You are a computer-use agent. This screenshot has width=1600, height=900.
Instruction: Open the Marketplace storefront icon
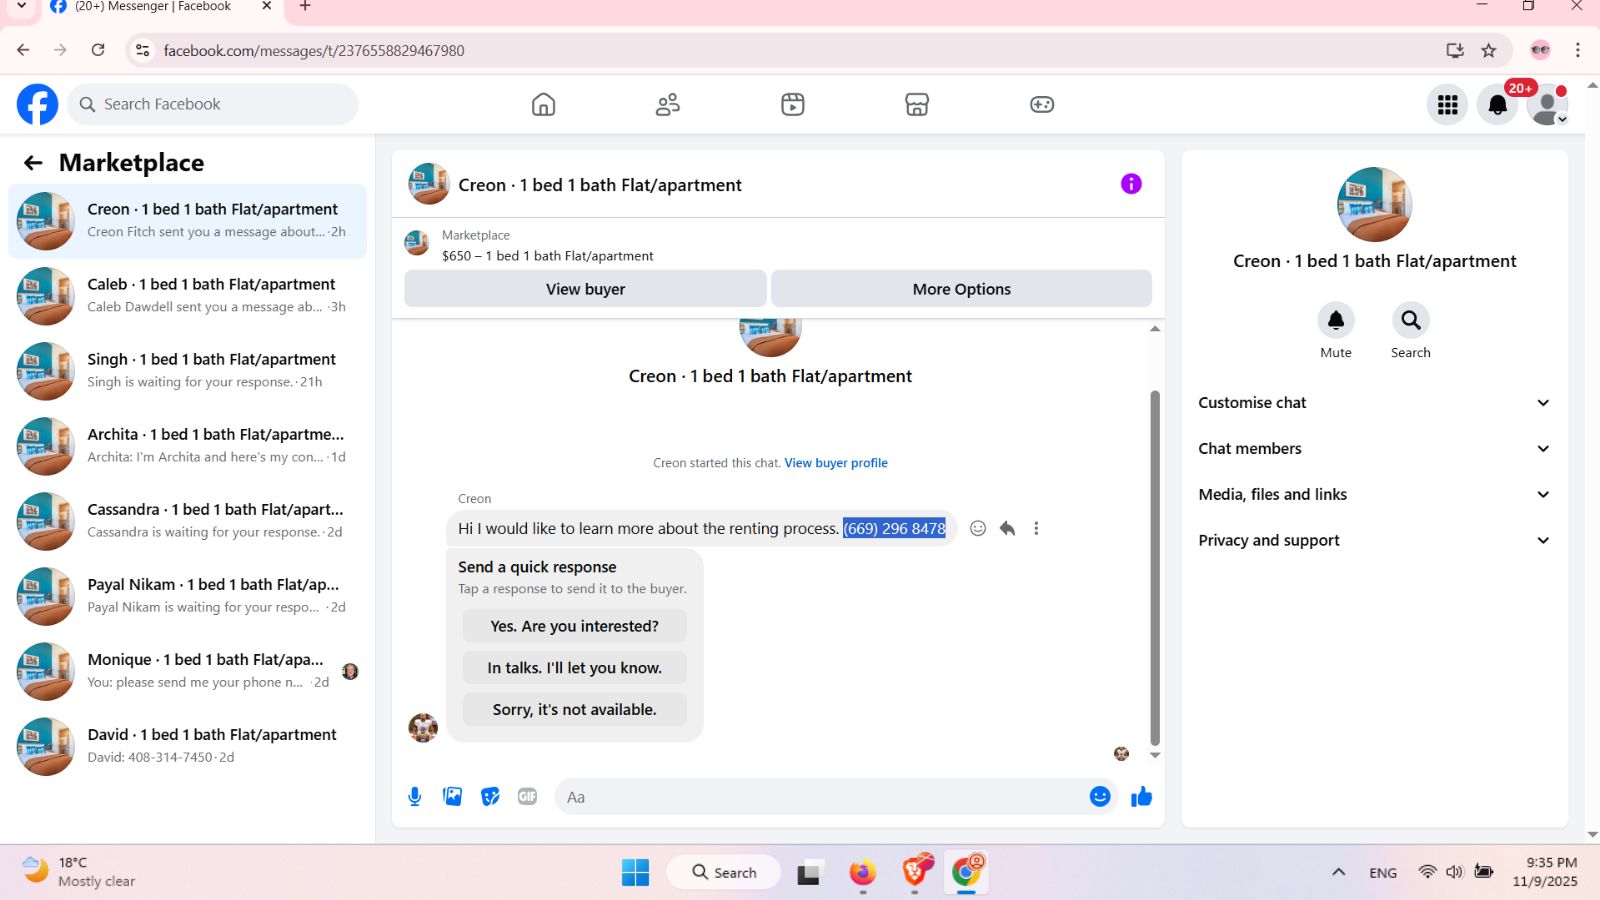click(x=917, y=104)
